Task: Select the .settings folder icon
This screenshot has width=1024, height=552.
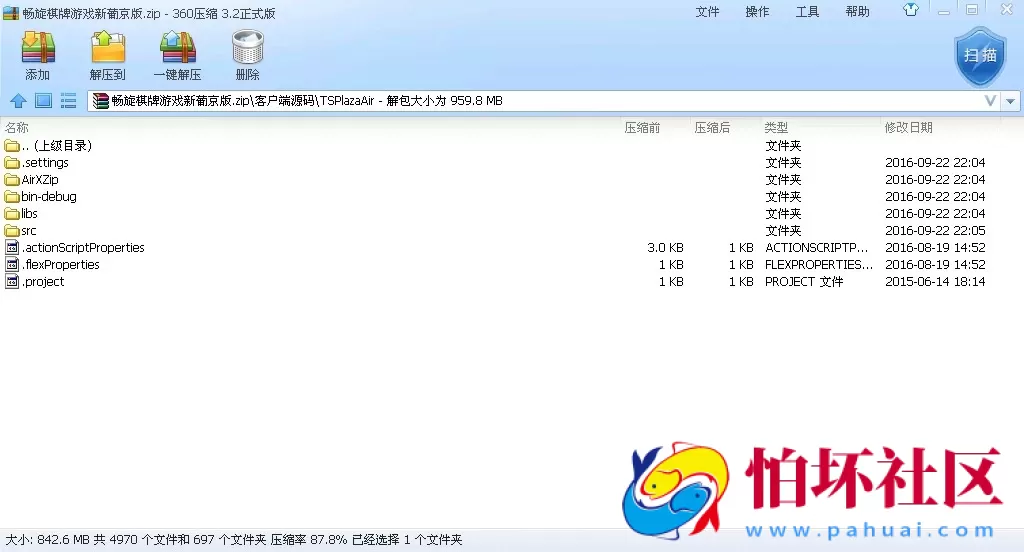Action: [x=12, y=163]
